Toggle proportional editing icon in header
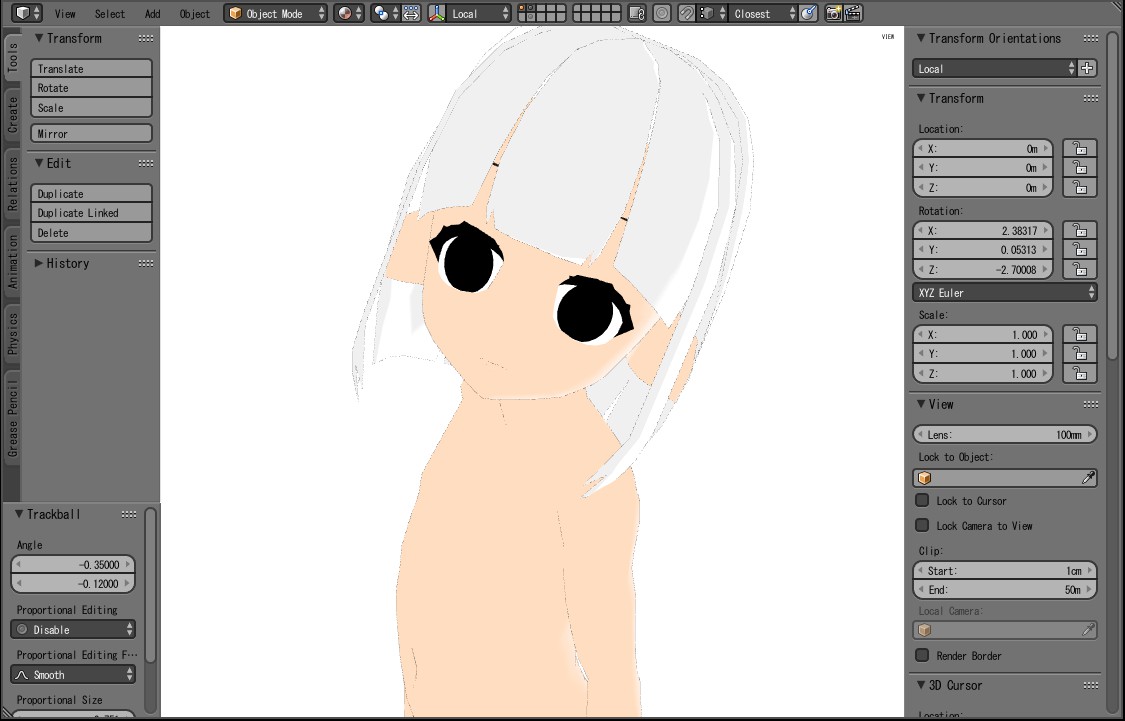 [x=662, y=13]
